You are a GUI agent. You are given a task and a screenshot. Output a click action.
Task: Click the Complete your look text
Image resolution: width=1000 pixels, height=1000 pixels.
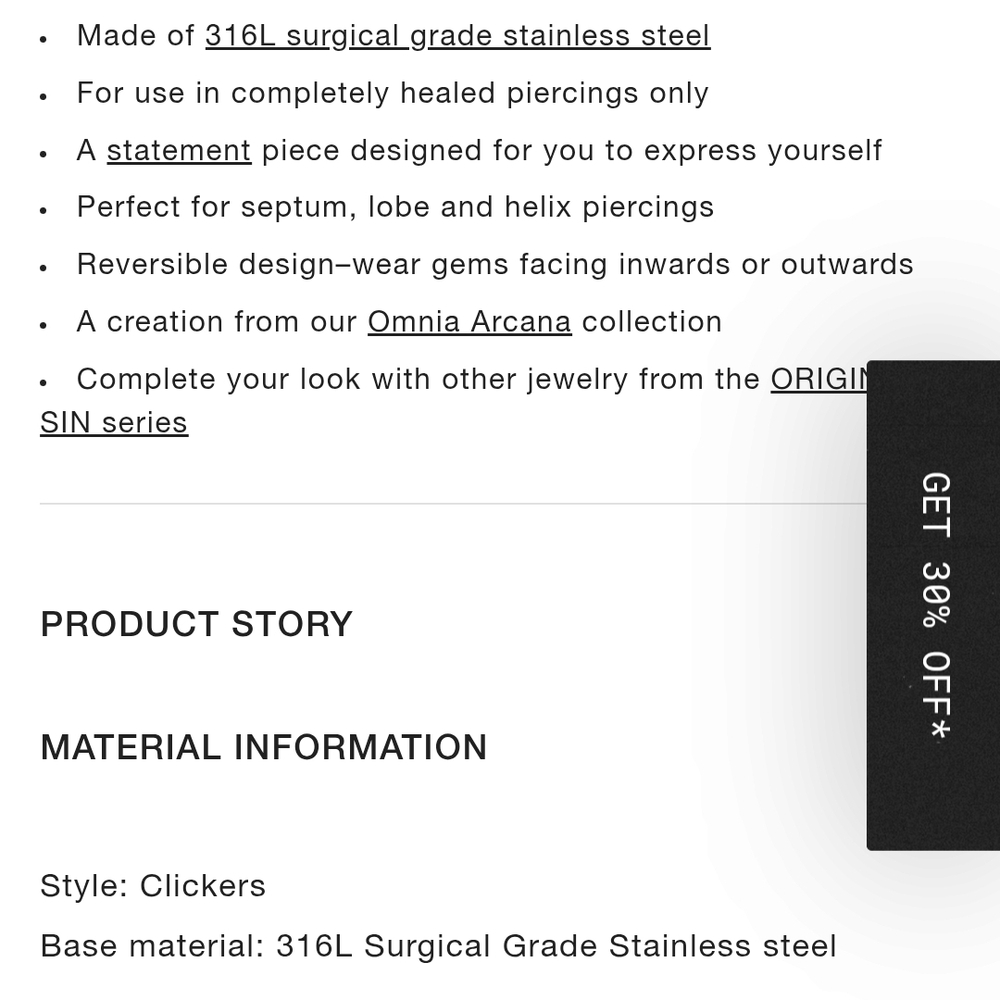click(218, 379)
